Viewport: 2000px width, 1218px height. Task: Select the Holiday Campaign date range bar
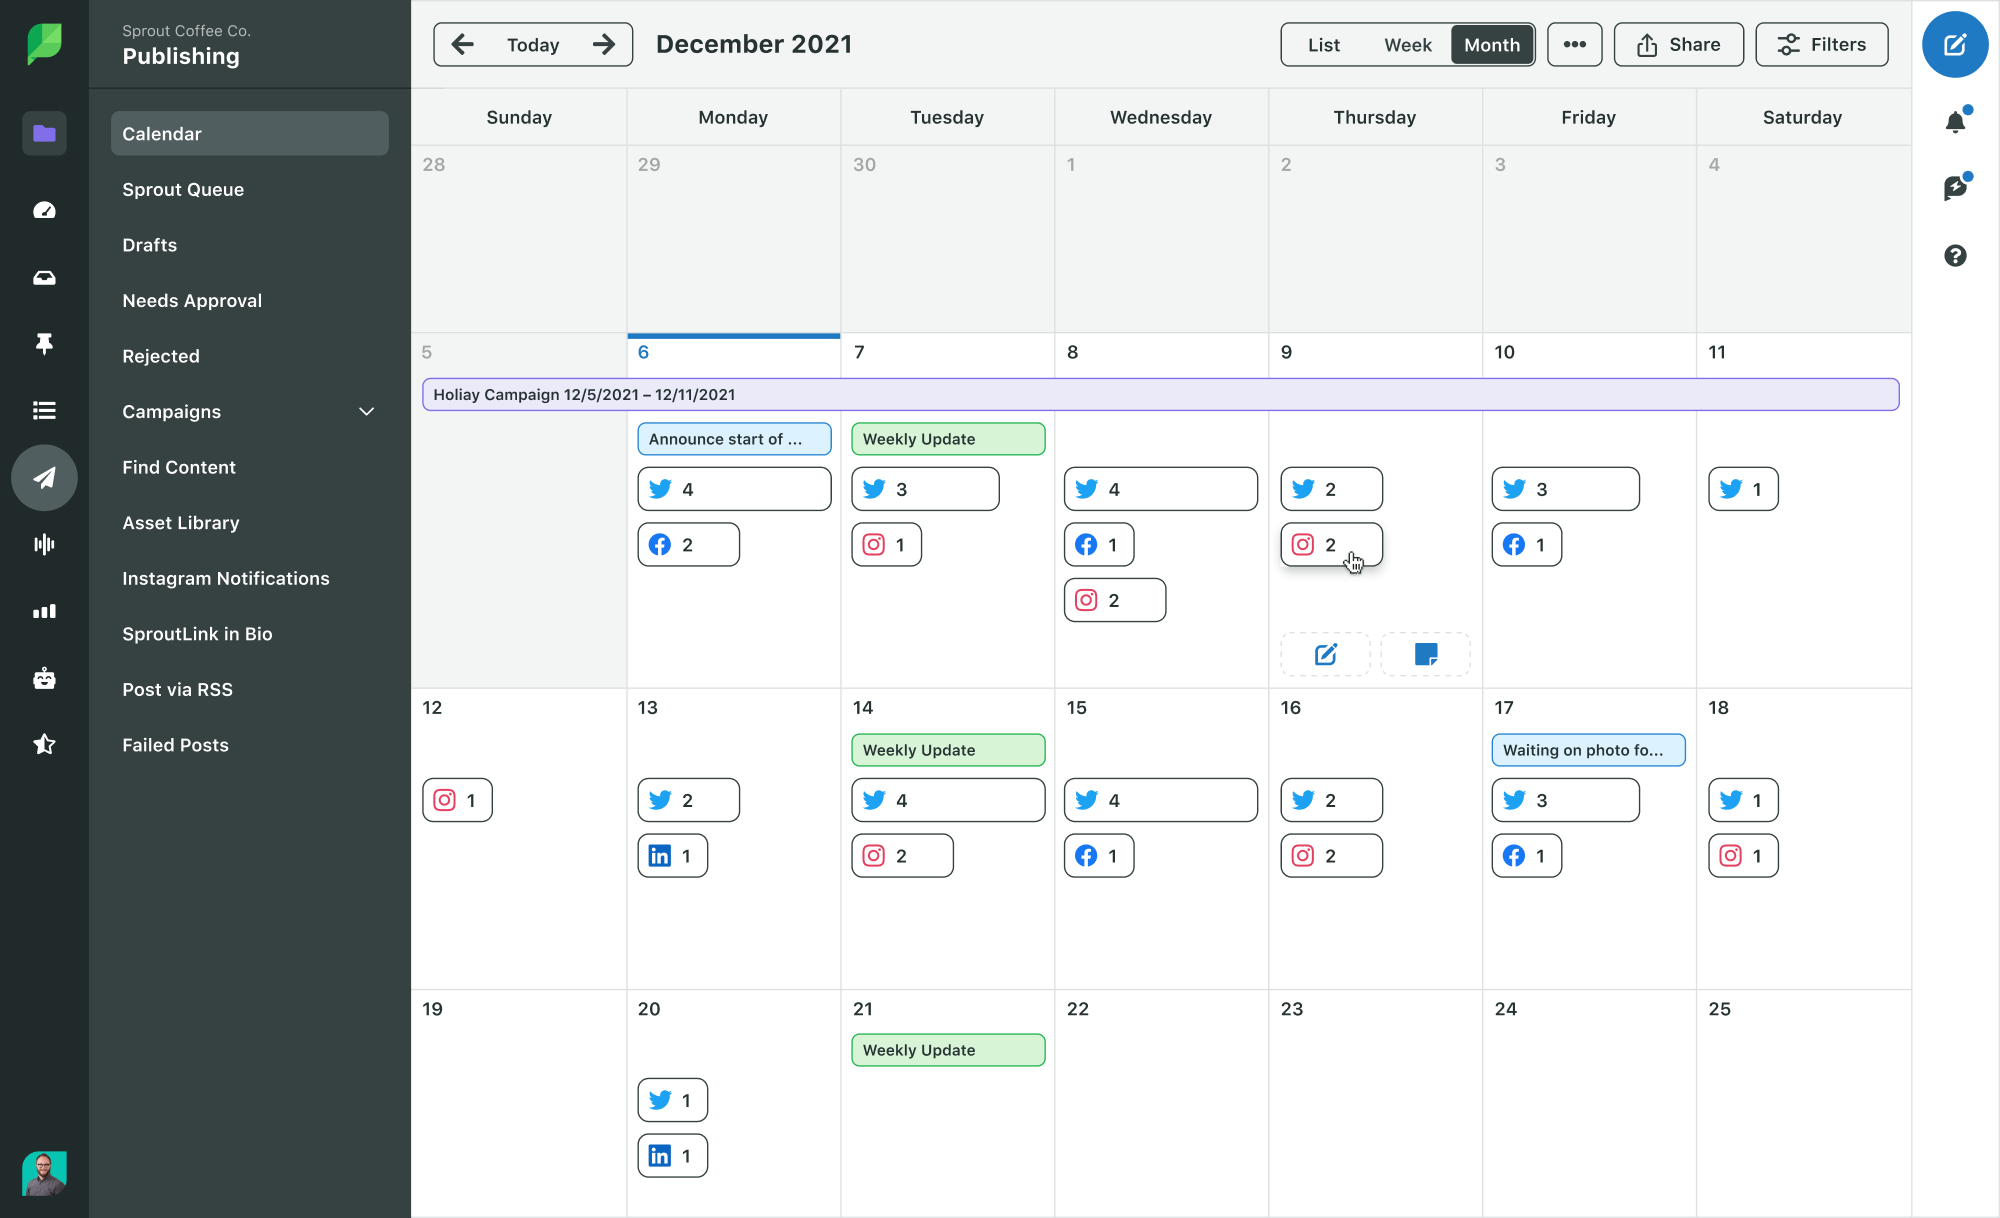[1160, 394]
